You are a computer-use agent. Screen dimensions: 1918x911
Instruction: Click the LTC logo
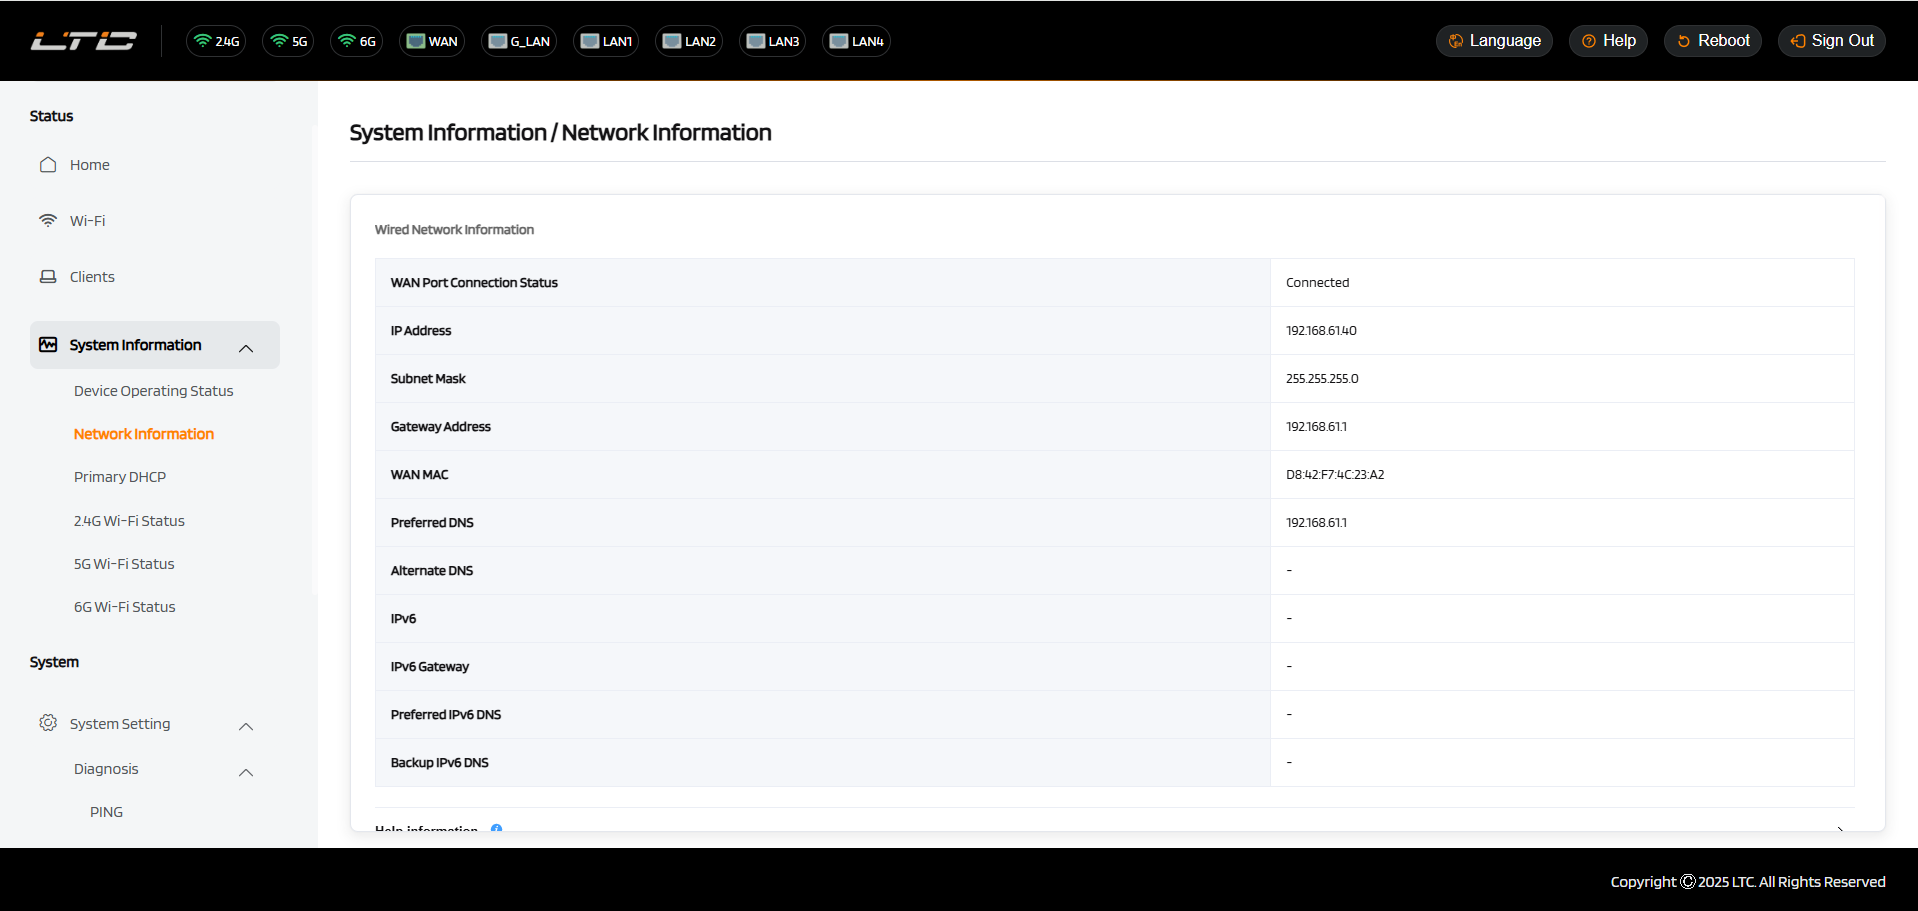coord(84,41)
